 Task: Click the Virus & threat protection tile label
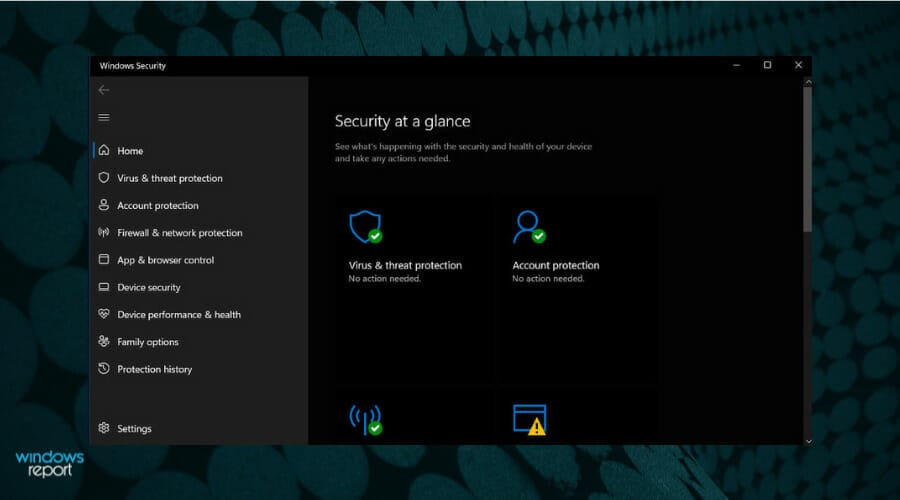(x=405, y=265)
